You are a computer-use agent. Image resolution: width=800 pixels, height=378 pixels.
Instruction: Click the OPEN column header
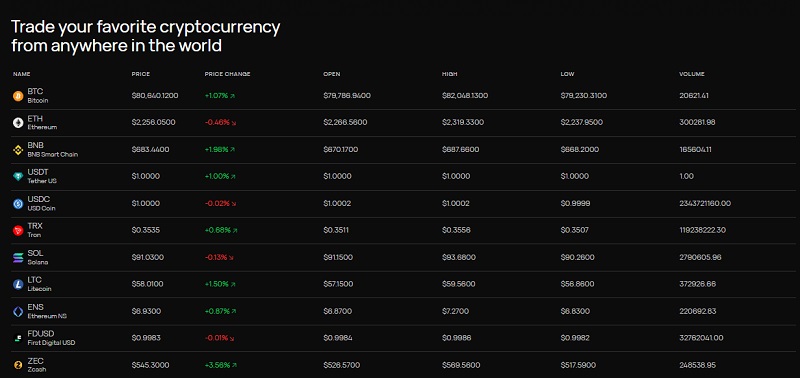pos(332,74)
